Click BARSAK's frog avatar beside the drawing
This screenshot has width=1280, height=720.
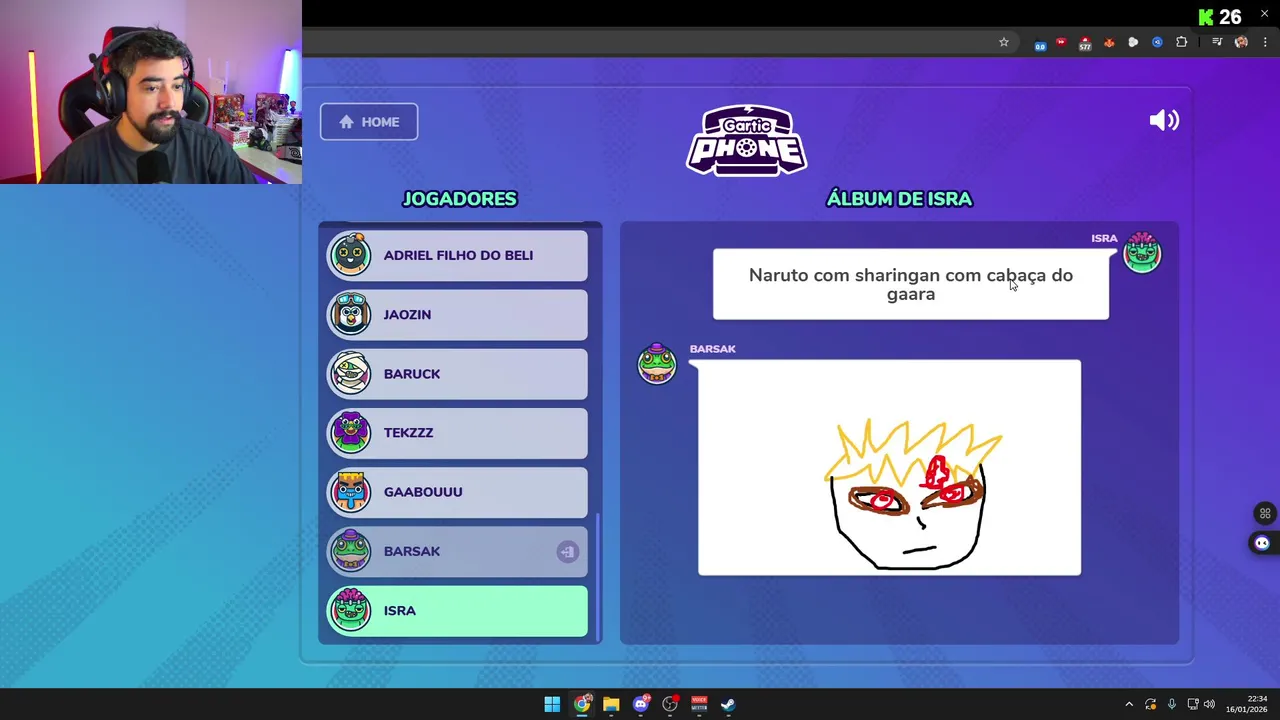pos(657,363)
